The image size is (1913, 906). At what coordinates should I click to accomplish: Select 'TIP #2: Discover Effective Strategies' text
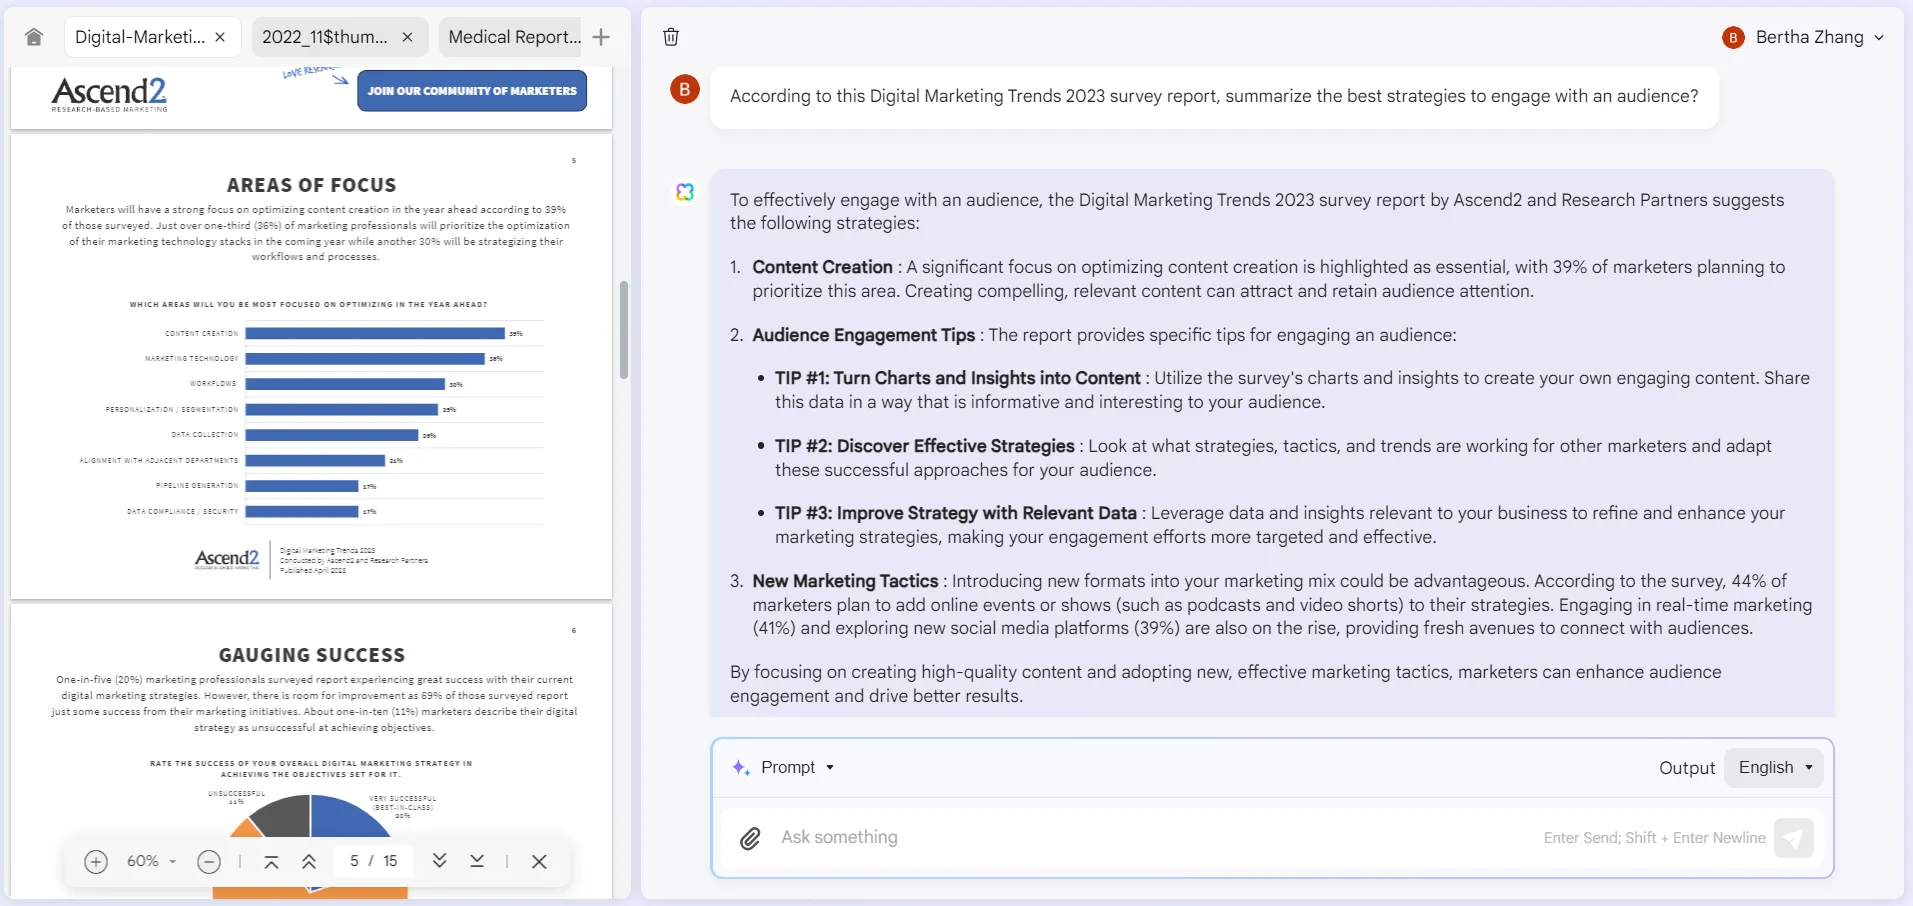[x=924, y=446]
